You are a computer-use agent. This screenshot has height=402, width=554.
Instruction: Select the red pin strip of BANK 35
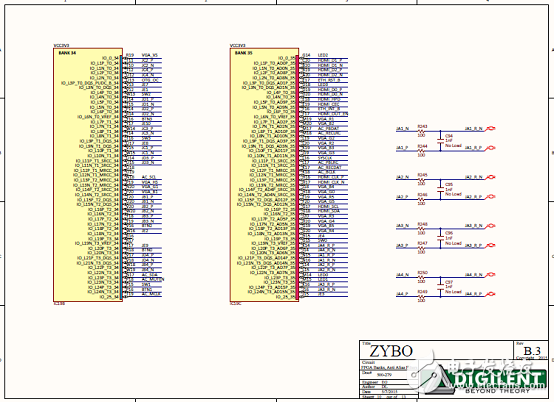coord(297,177)
